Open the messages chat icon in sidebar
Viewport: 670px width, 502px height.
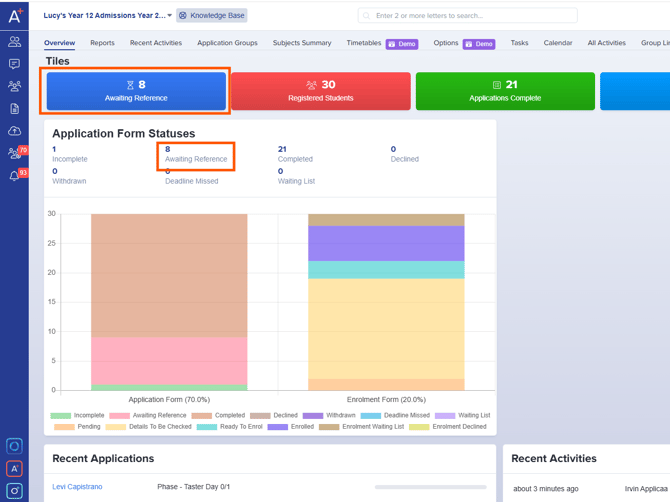(x=15, y=64)
